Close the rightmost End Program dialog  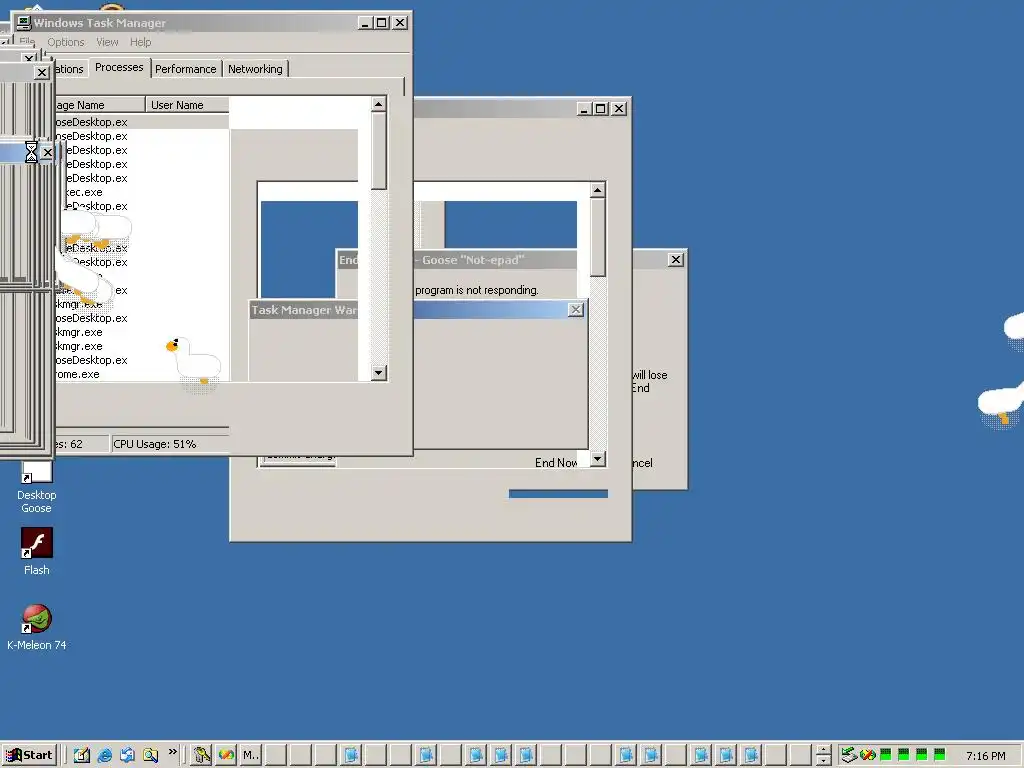tap(676, 259)
